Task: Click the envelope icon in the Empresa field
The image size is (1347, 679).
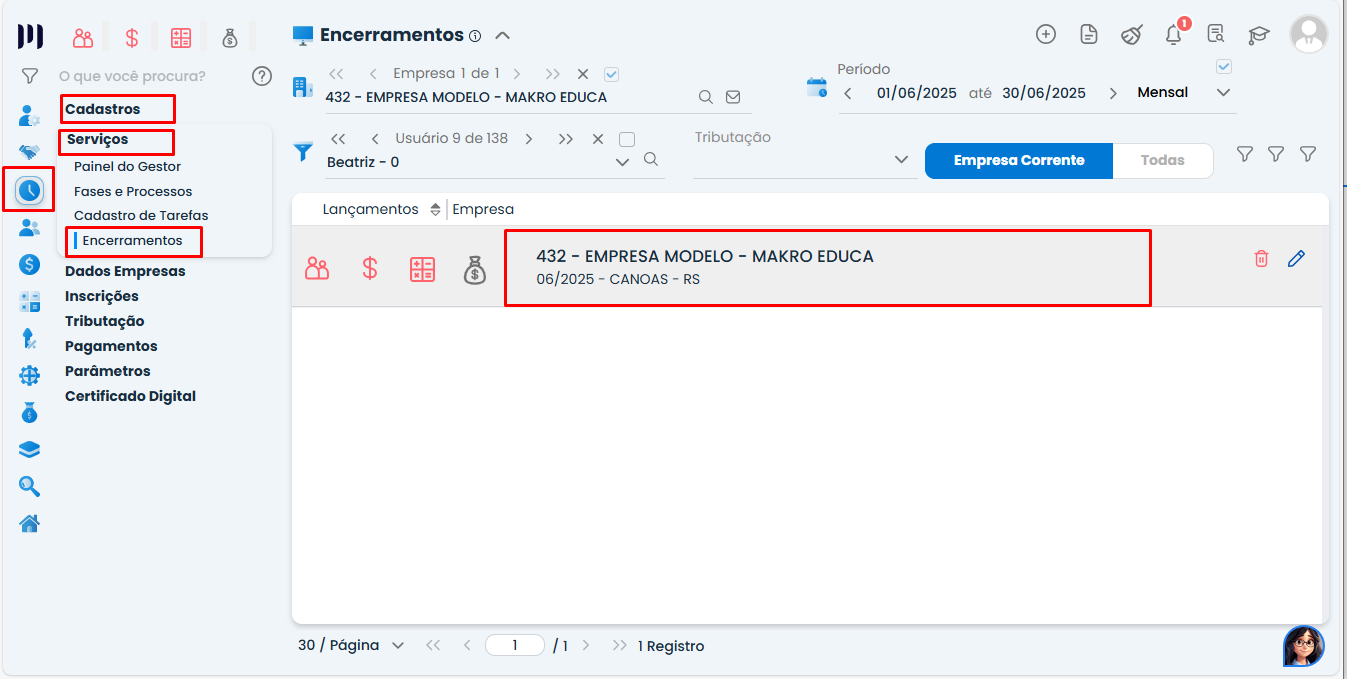Action: point(733,97)
